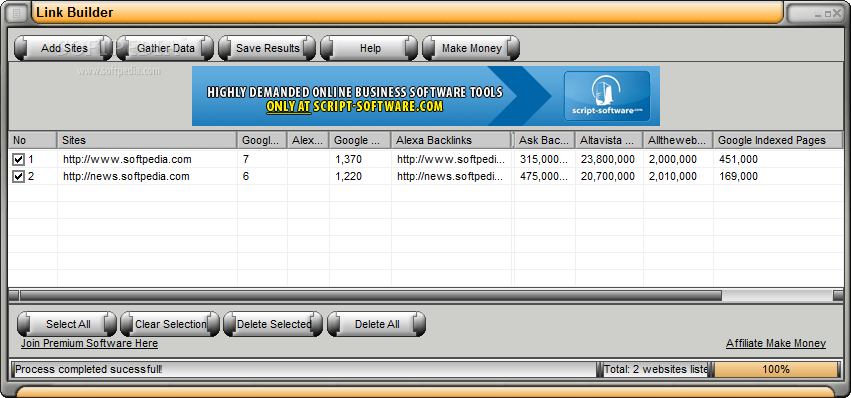
Task: Start Gather Data process
Action: [166, 48]
